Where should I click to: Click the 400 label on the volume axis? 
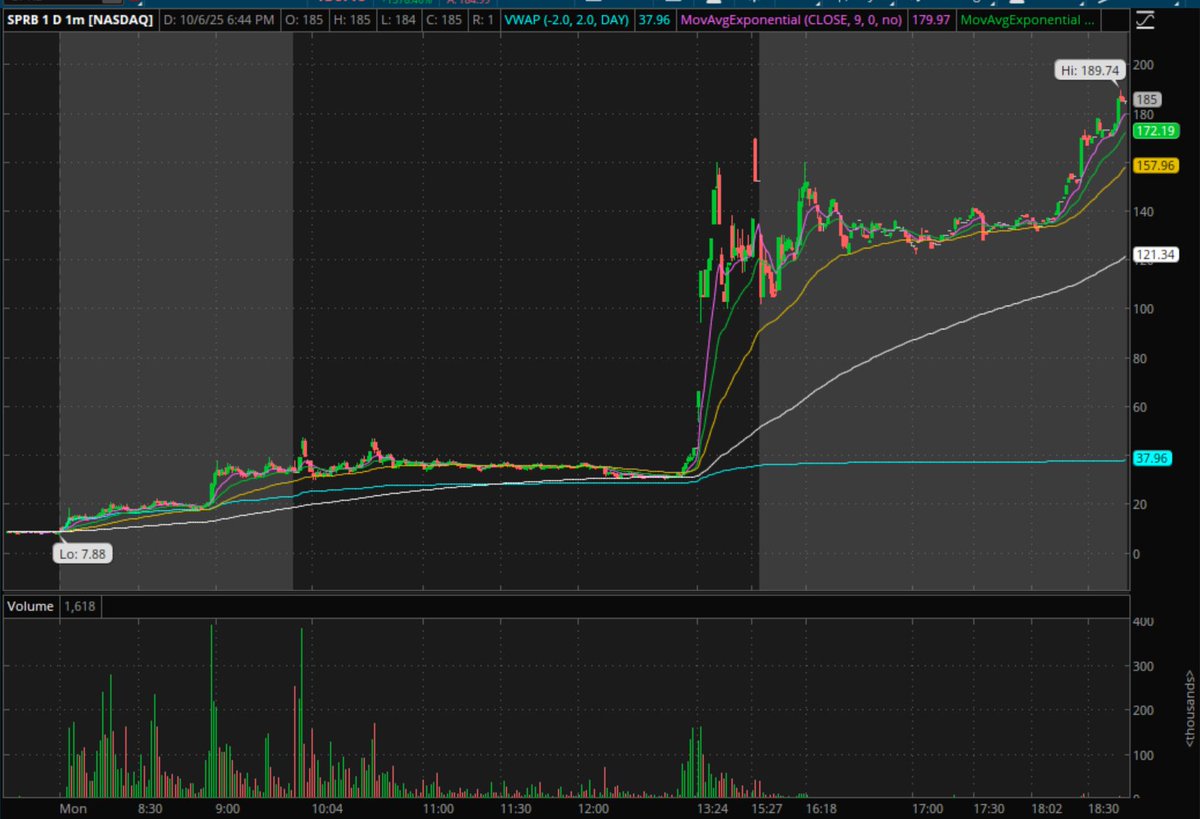[x=1143, y=622]
